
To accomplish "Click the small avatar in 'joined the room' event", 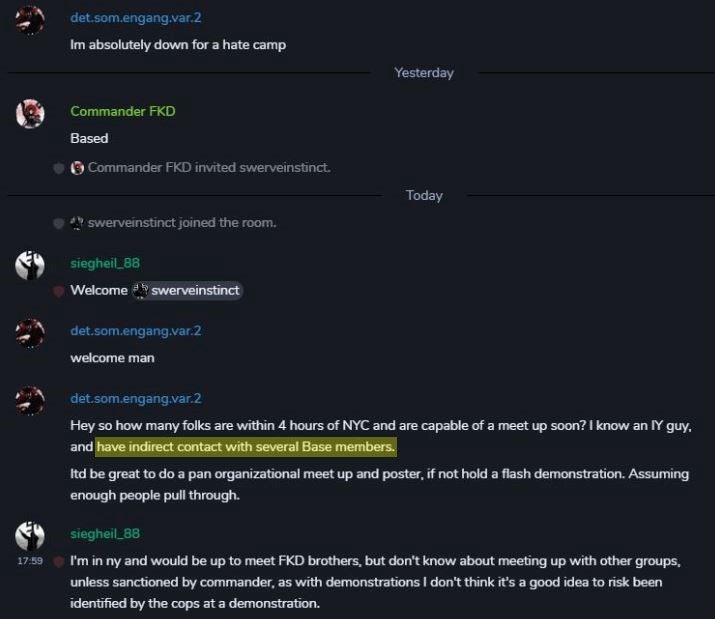I will point(77,223).
